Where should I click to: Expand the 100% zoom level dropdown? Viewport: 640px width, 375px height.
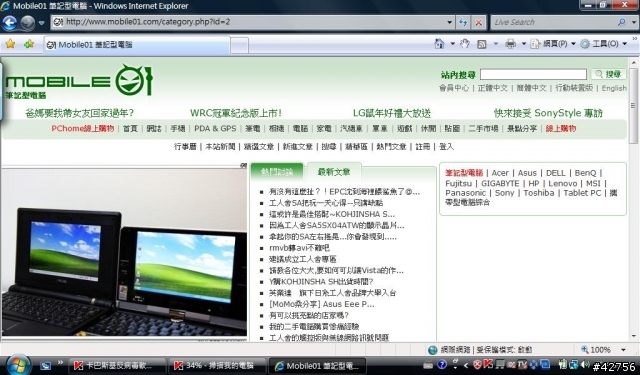pyautogui.click(x=623, y=350)
